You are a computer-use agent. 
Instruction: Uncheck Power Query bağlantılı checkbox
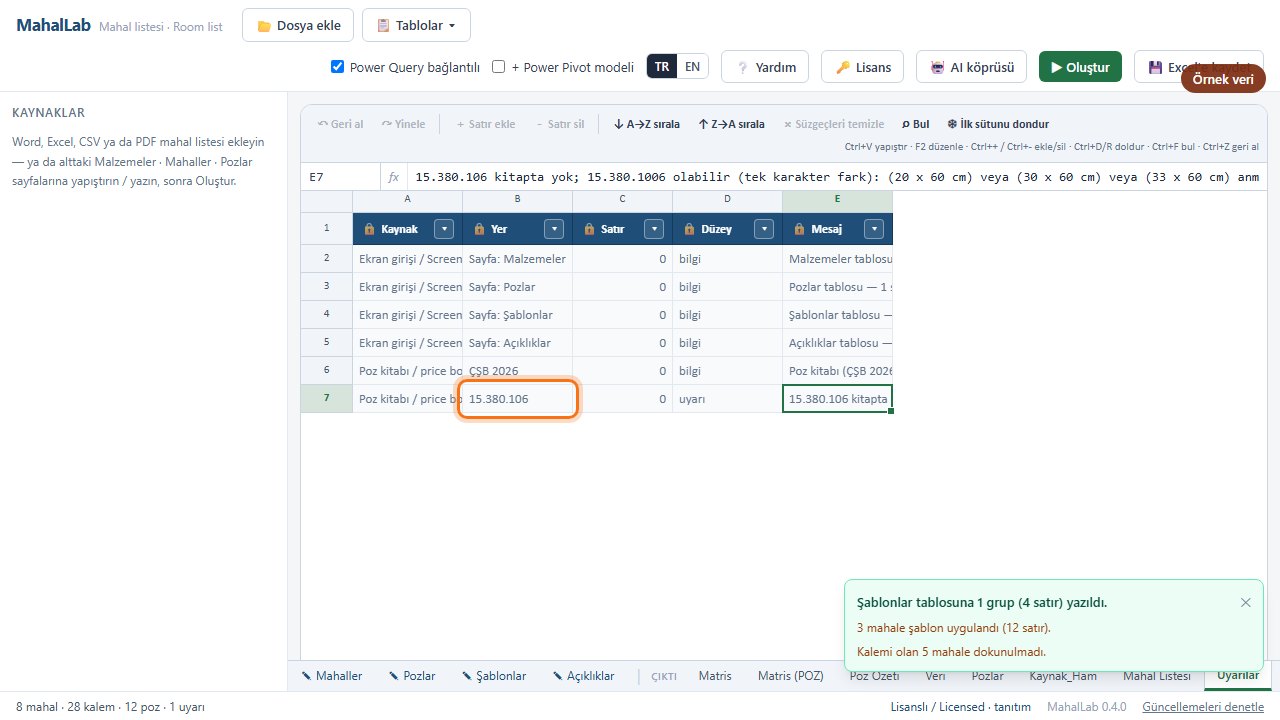click(x=338, y=67)
